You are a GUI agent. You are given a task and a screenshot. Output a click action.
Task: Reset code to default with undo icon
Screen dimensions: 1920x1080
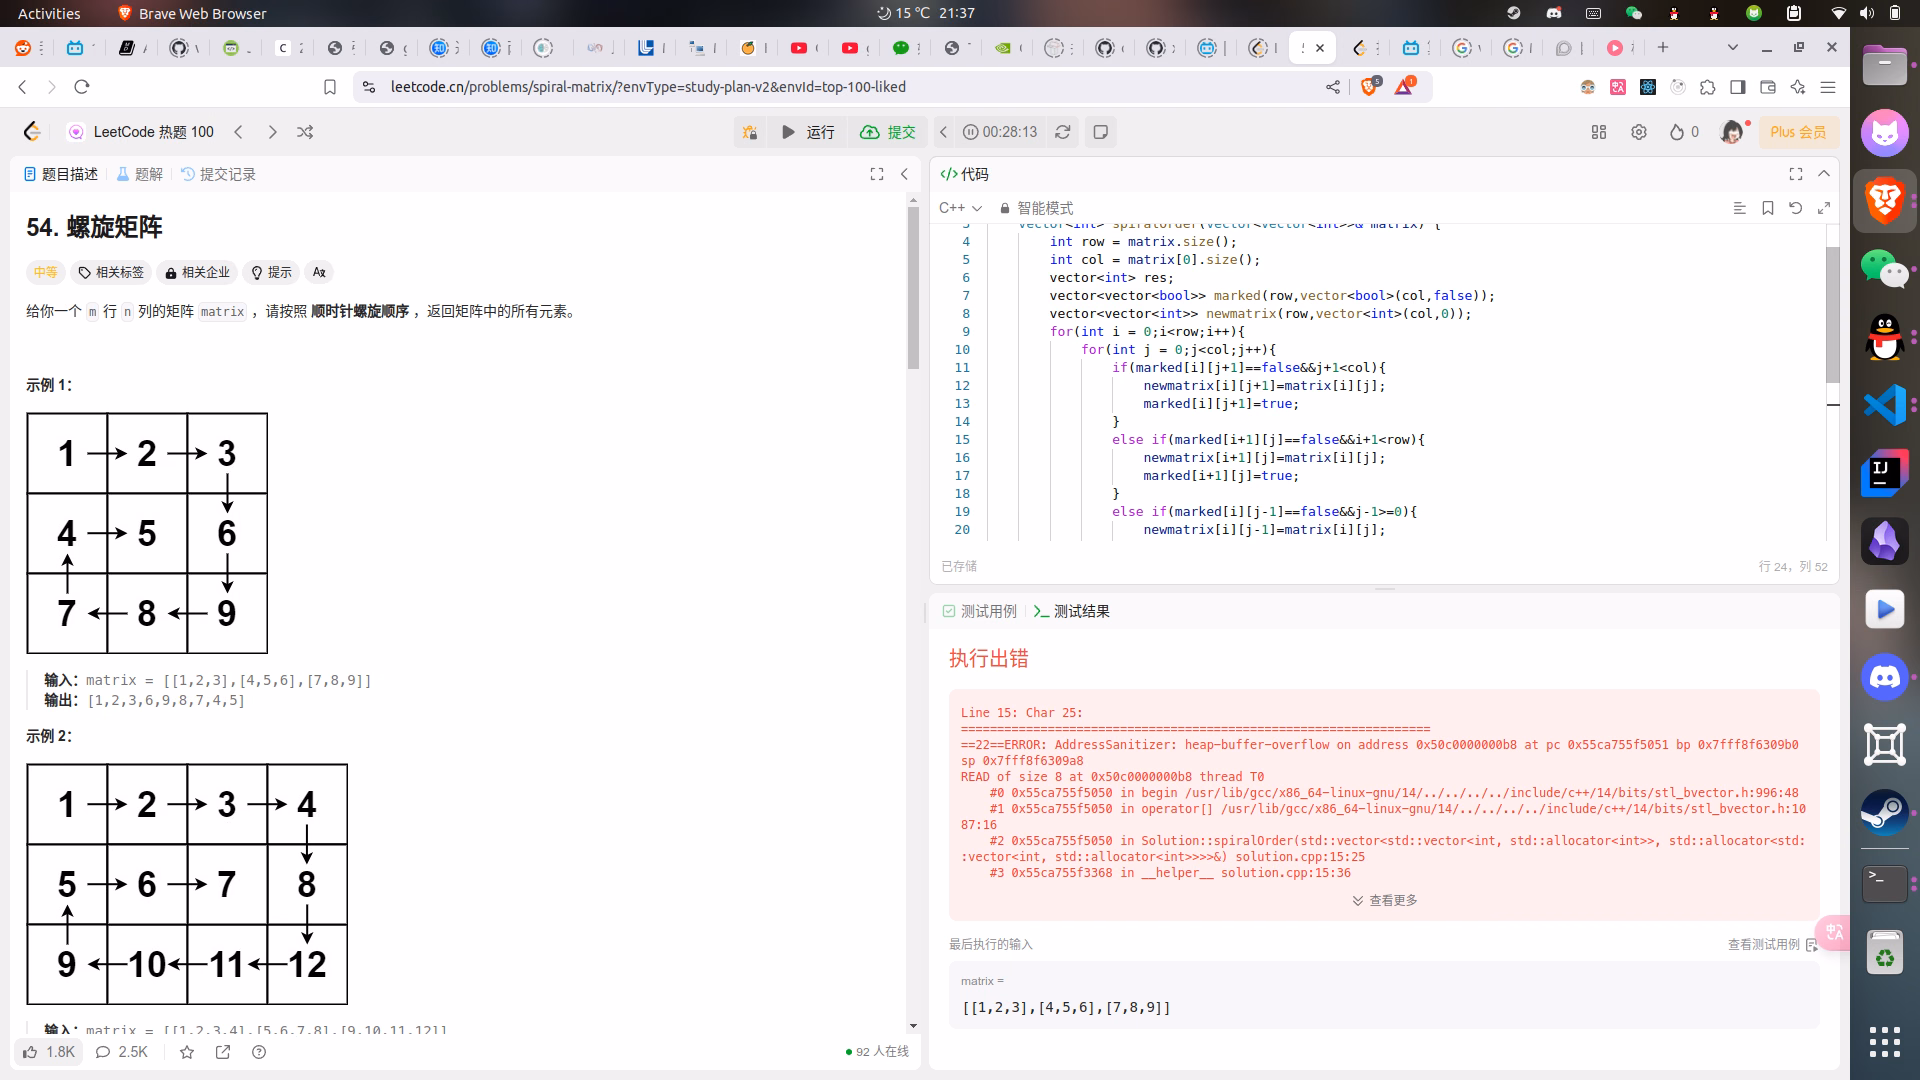(x=1795, y=208)
